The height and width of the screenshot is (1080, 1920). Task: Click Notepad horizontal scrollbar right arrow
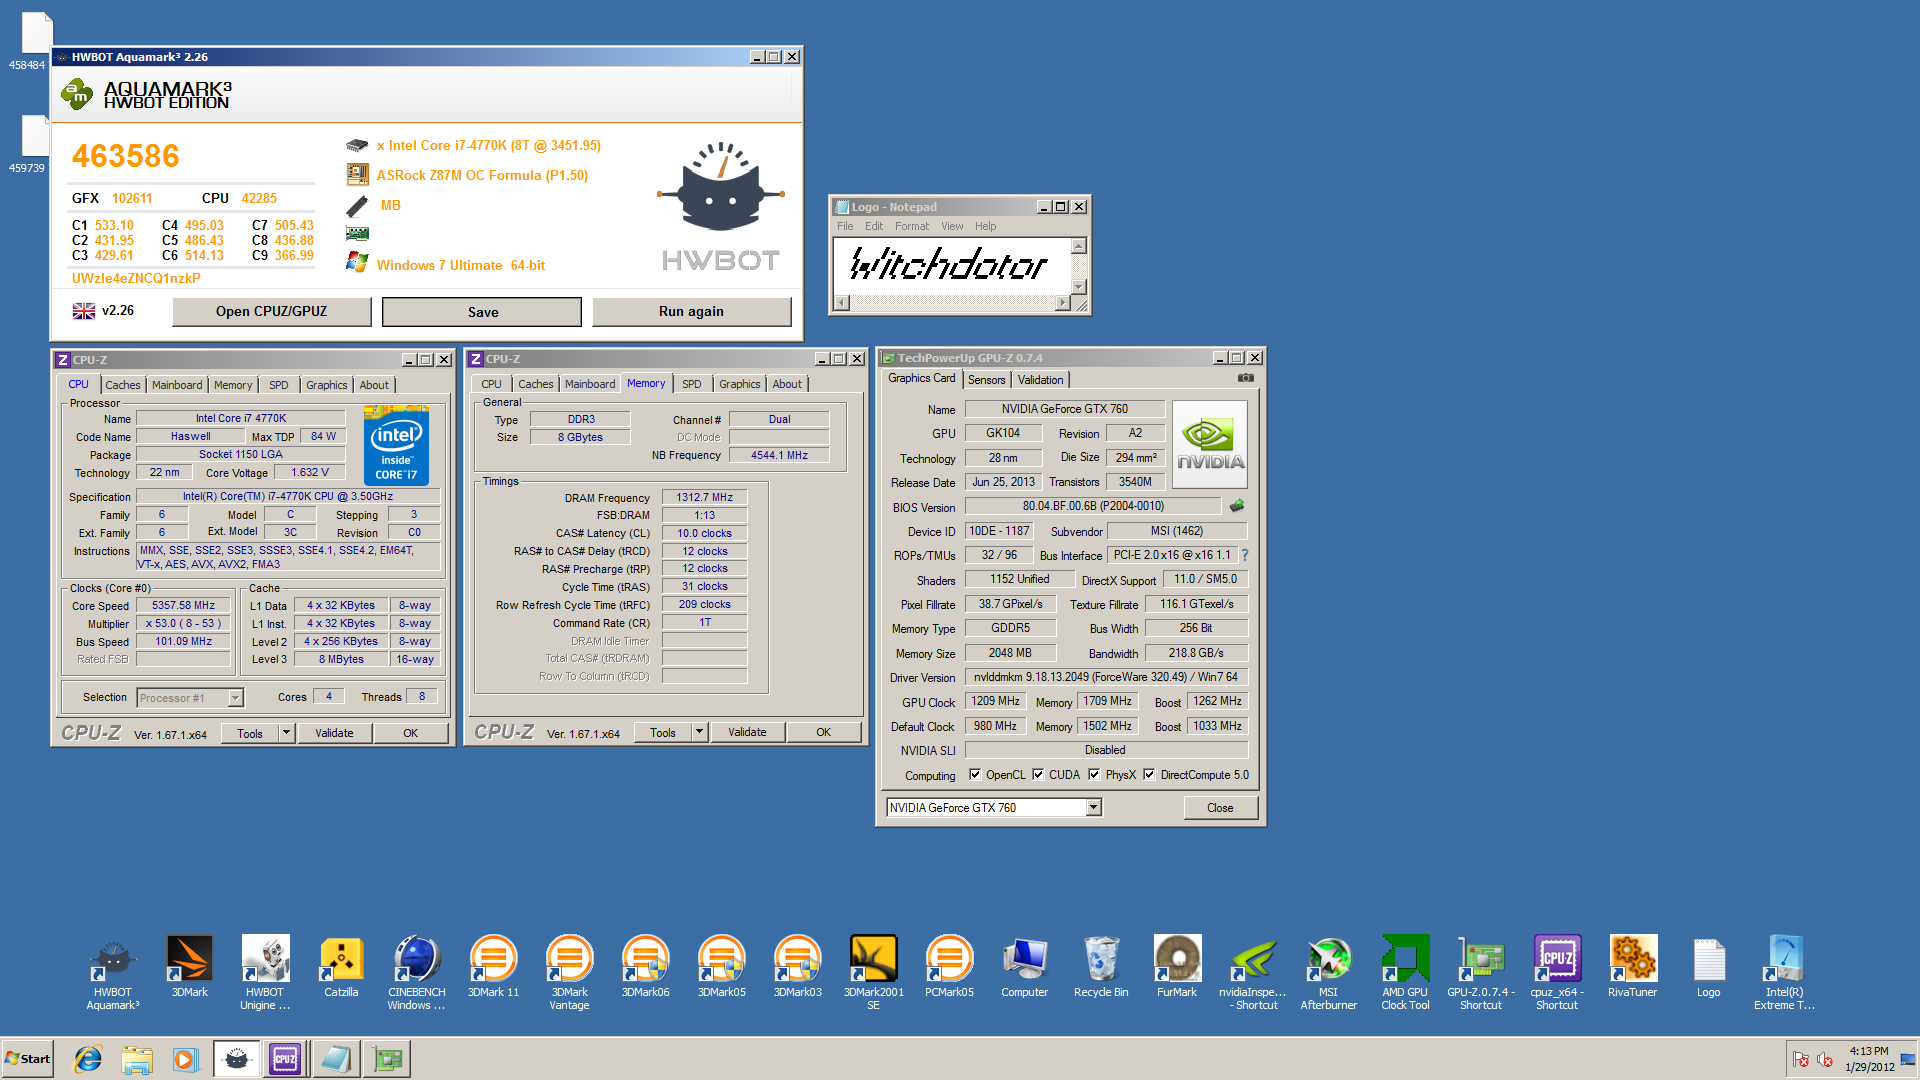[1062, 302]
